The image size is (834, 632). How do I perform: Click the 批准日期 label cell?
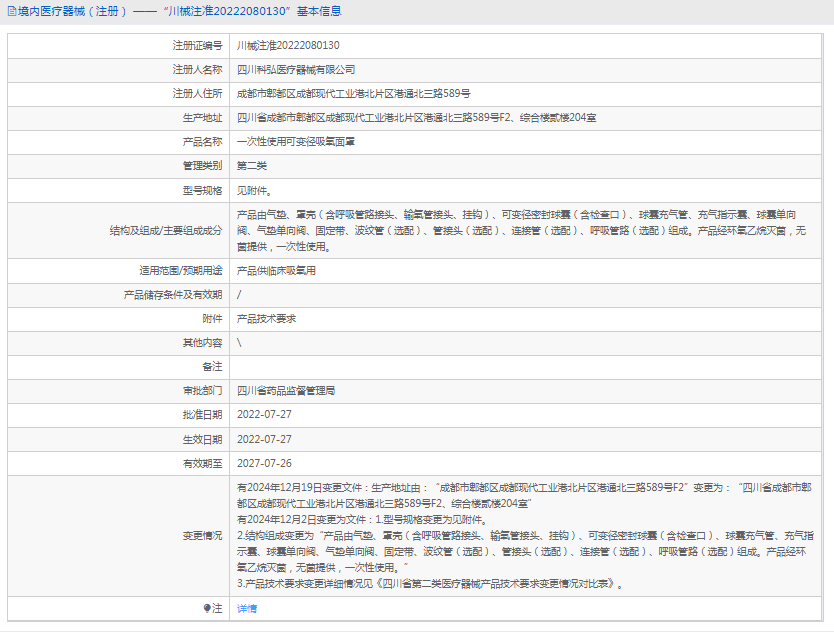coord(119,414)
